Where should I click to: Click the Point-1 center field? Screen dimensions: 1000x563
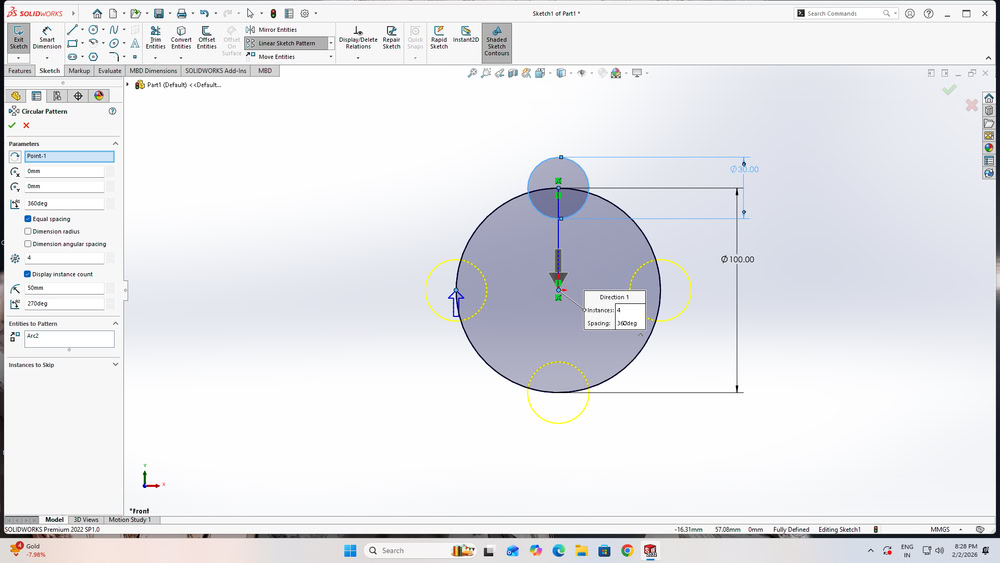point(69,156)
